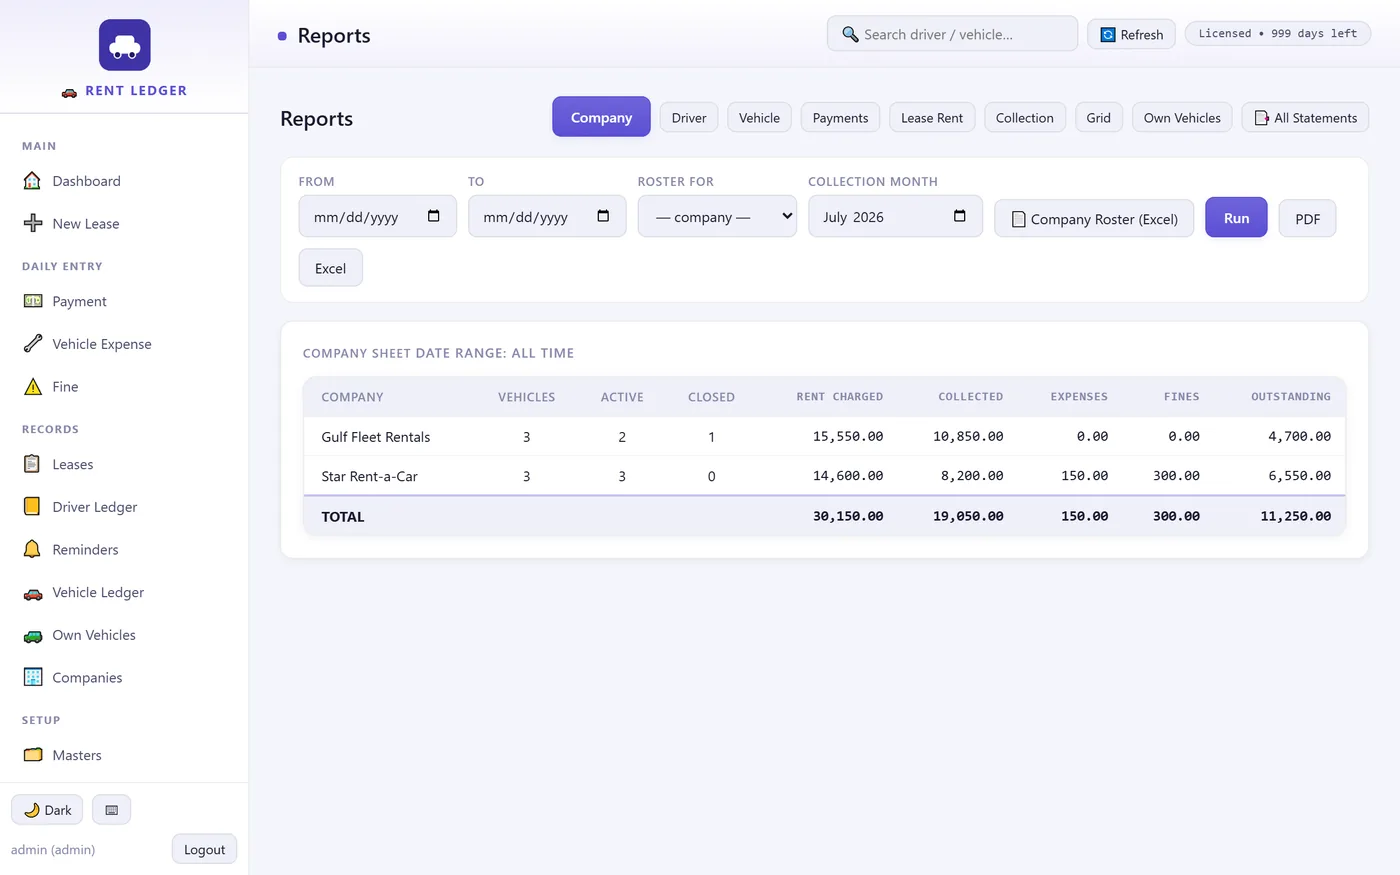Open the Driver Ledger page
The height and width of the screenshot is (875, 1400).
[124, 507]
